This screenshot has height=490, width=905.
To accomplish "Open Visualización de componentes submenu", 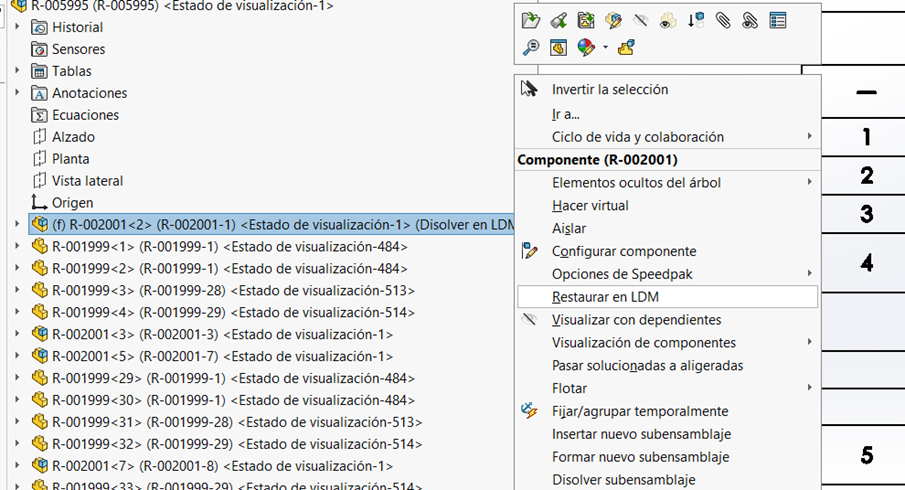I will [667, 342].
